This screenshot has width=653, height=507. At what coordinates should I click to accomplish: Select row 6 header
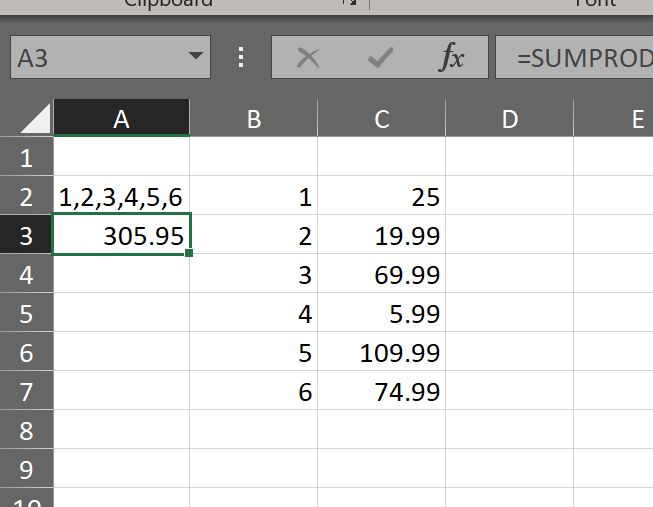(x=26, y=351)
